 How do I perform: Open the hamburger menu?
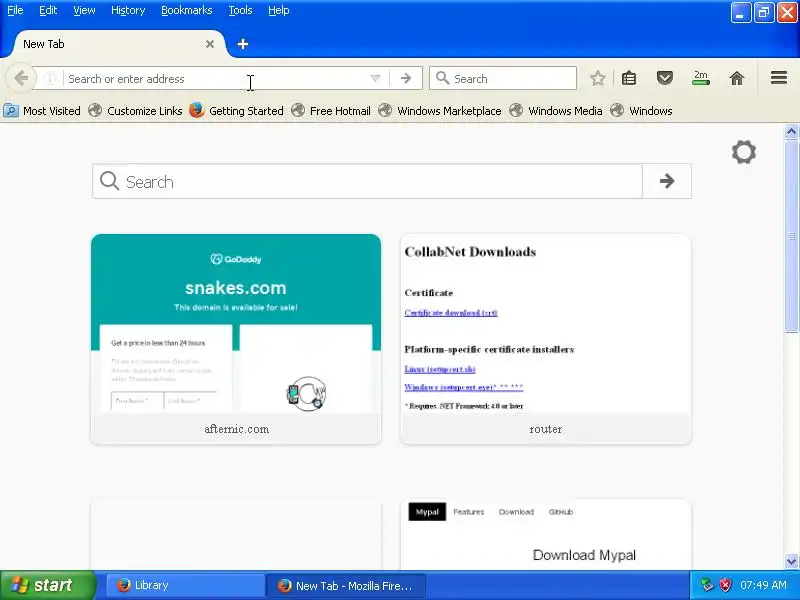(779, 78)
